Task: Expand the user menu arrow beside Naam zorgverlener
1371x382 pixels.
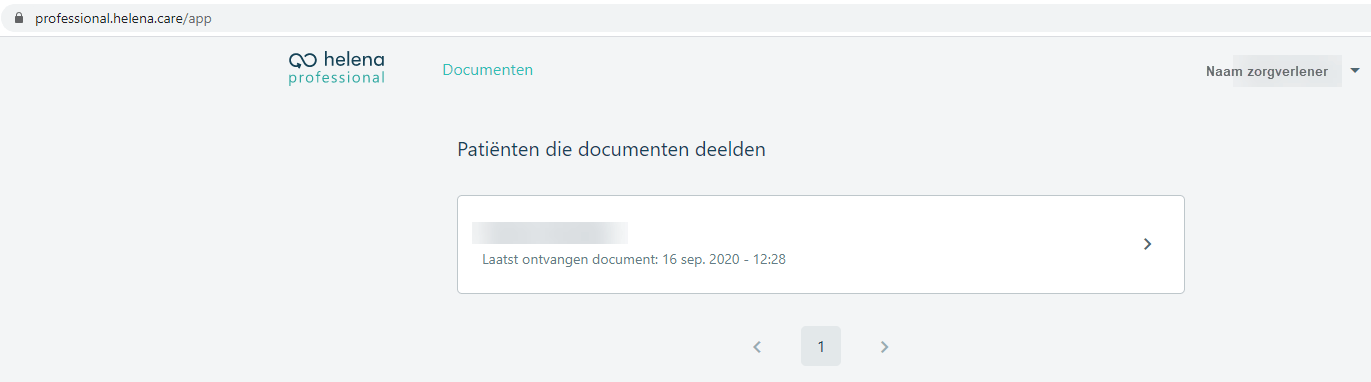Action: click(x=1355, y=71)
